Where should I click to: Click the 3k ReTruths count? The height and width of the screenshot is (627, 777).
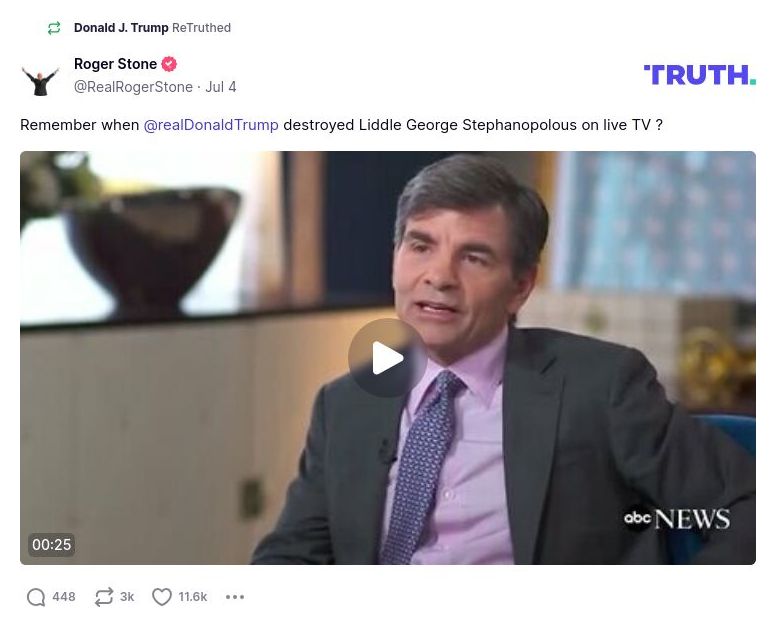tap(127, 597)
